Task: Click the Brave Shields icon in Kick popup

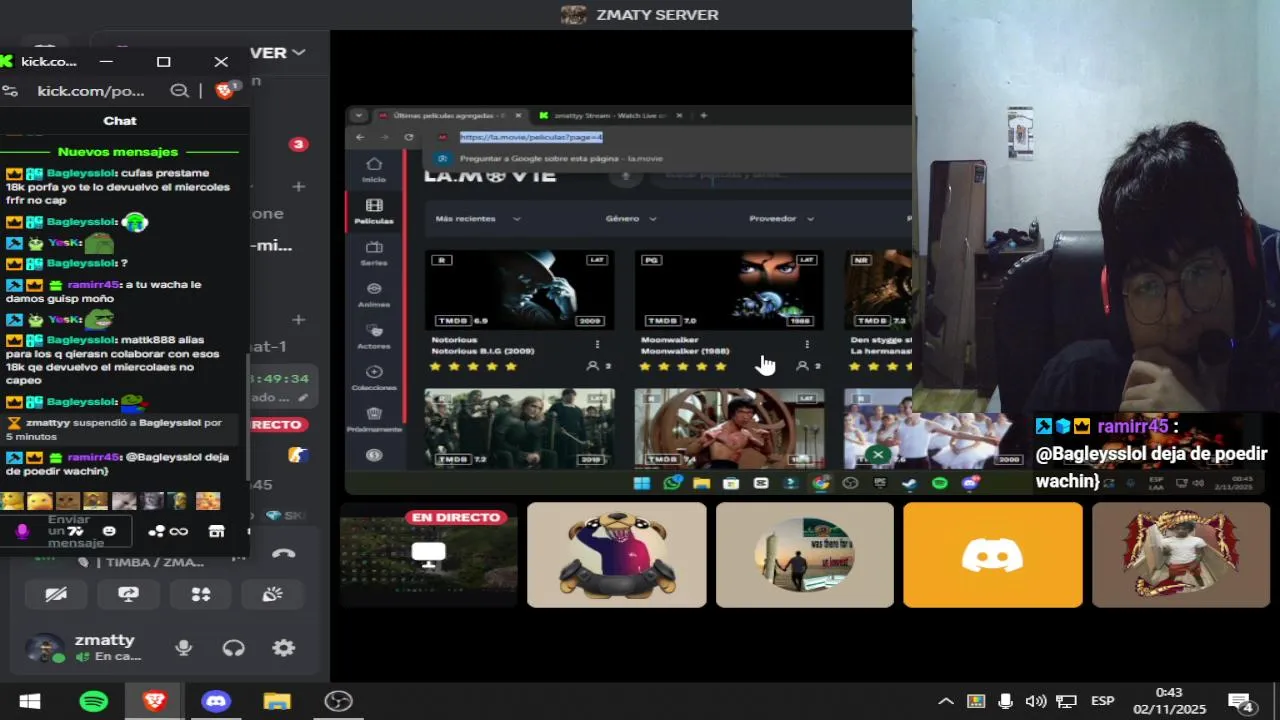Action: coord(226,90)
